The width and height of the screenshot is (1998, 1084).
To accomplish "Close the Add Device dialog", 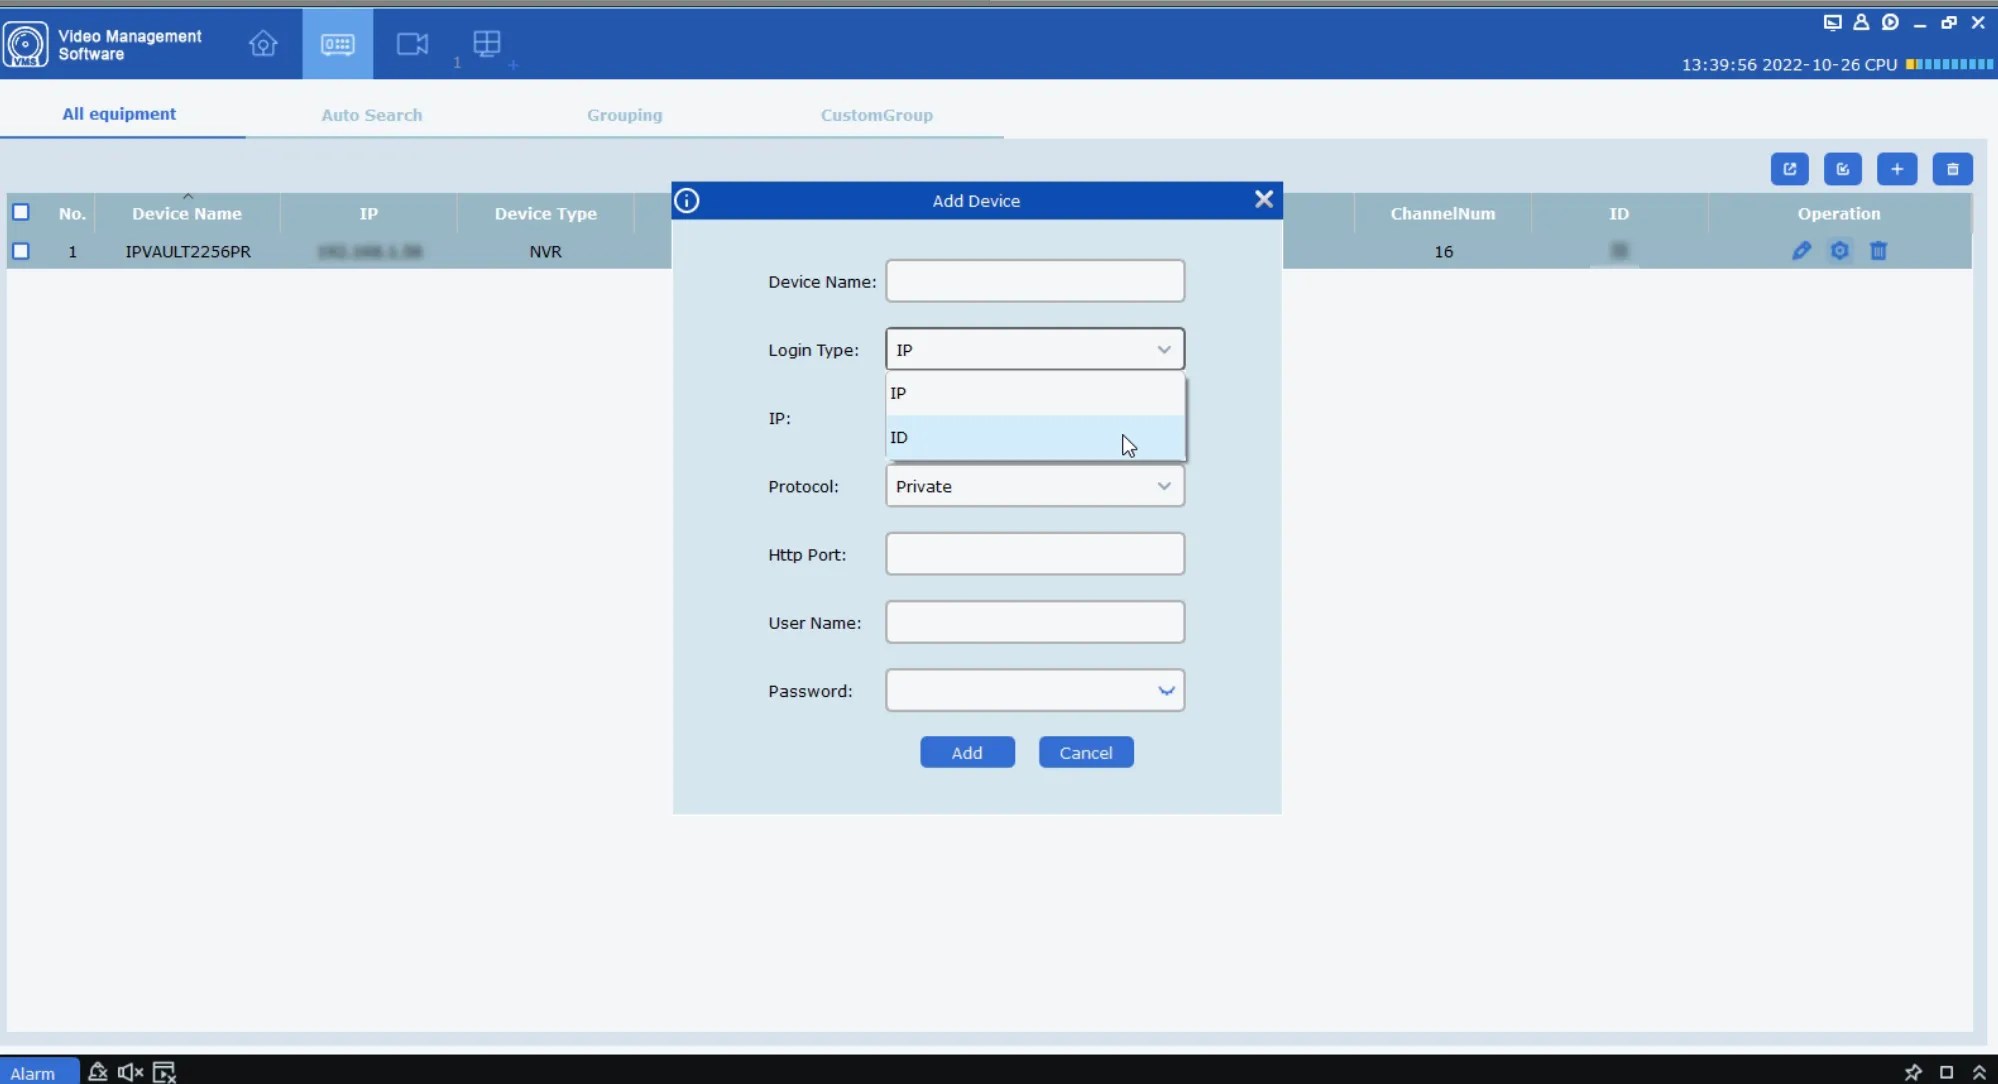I will click(1263, 199).
